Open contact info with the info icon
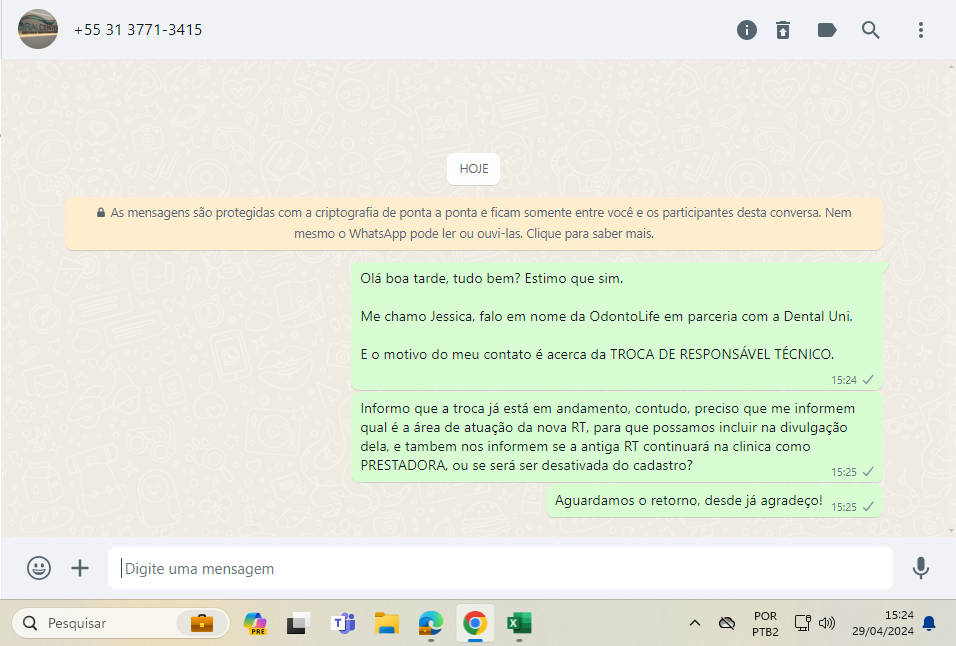956x646 pixels. (747, 30)
